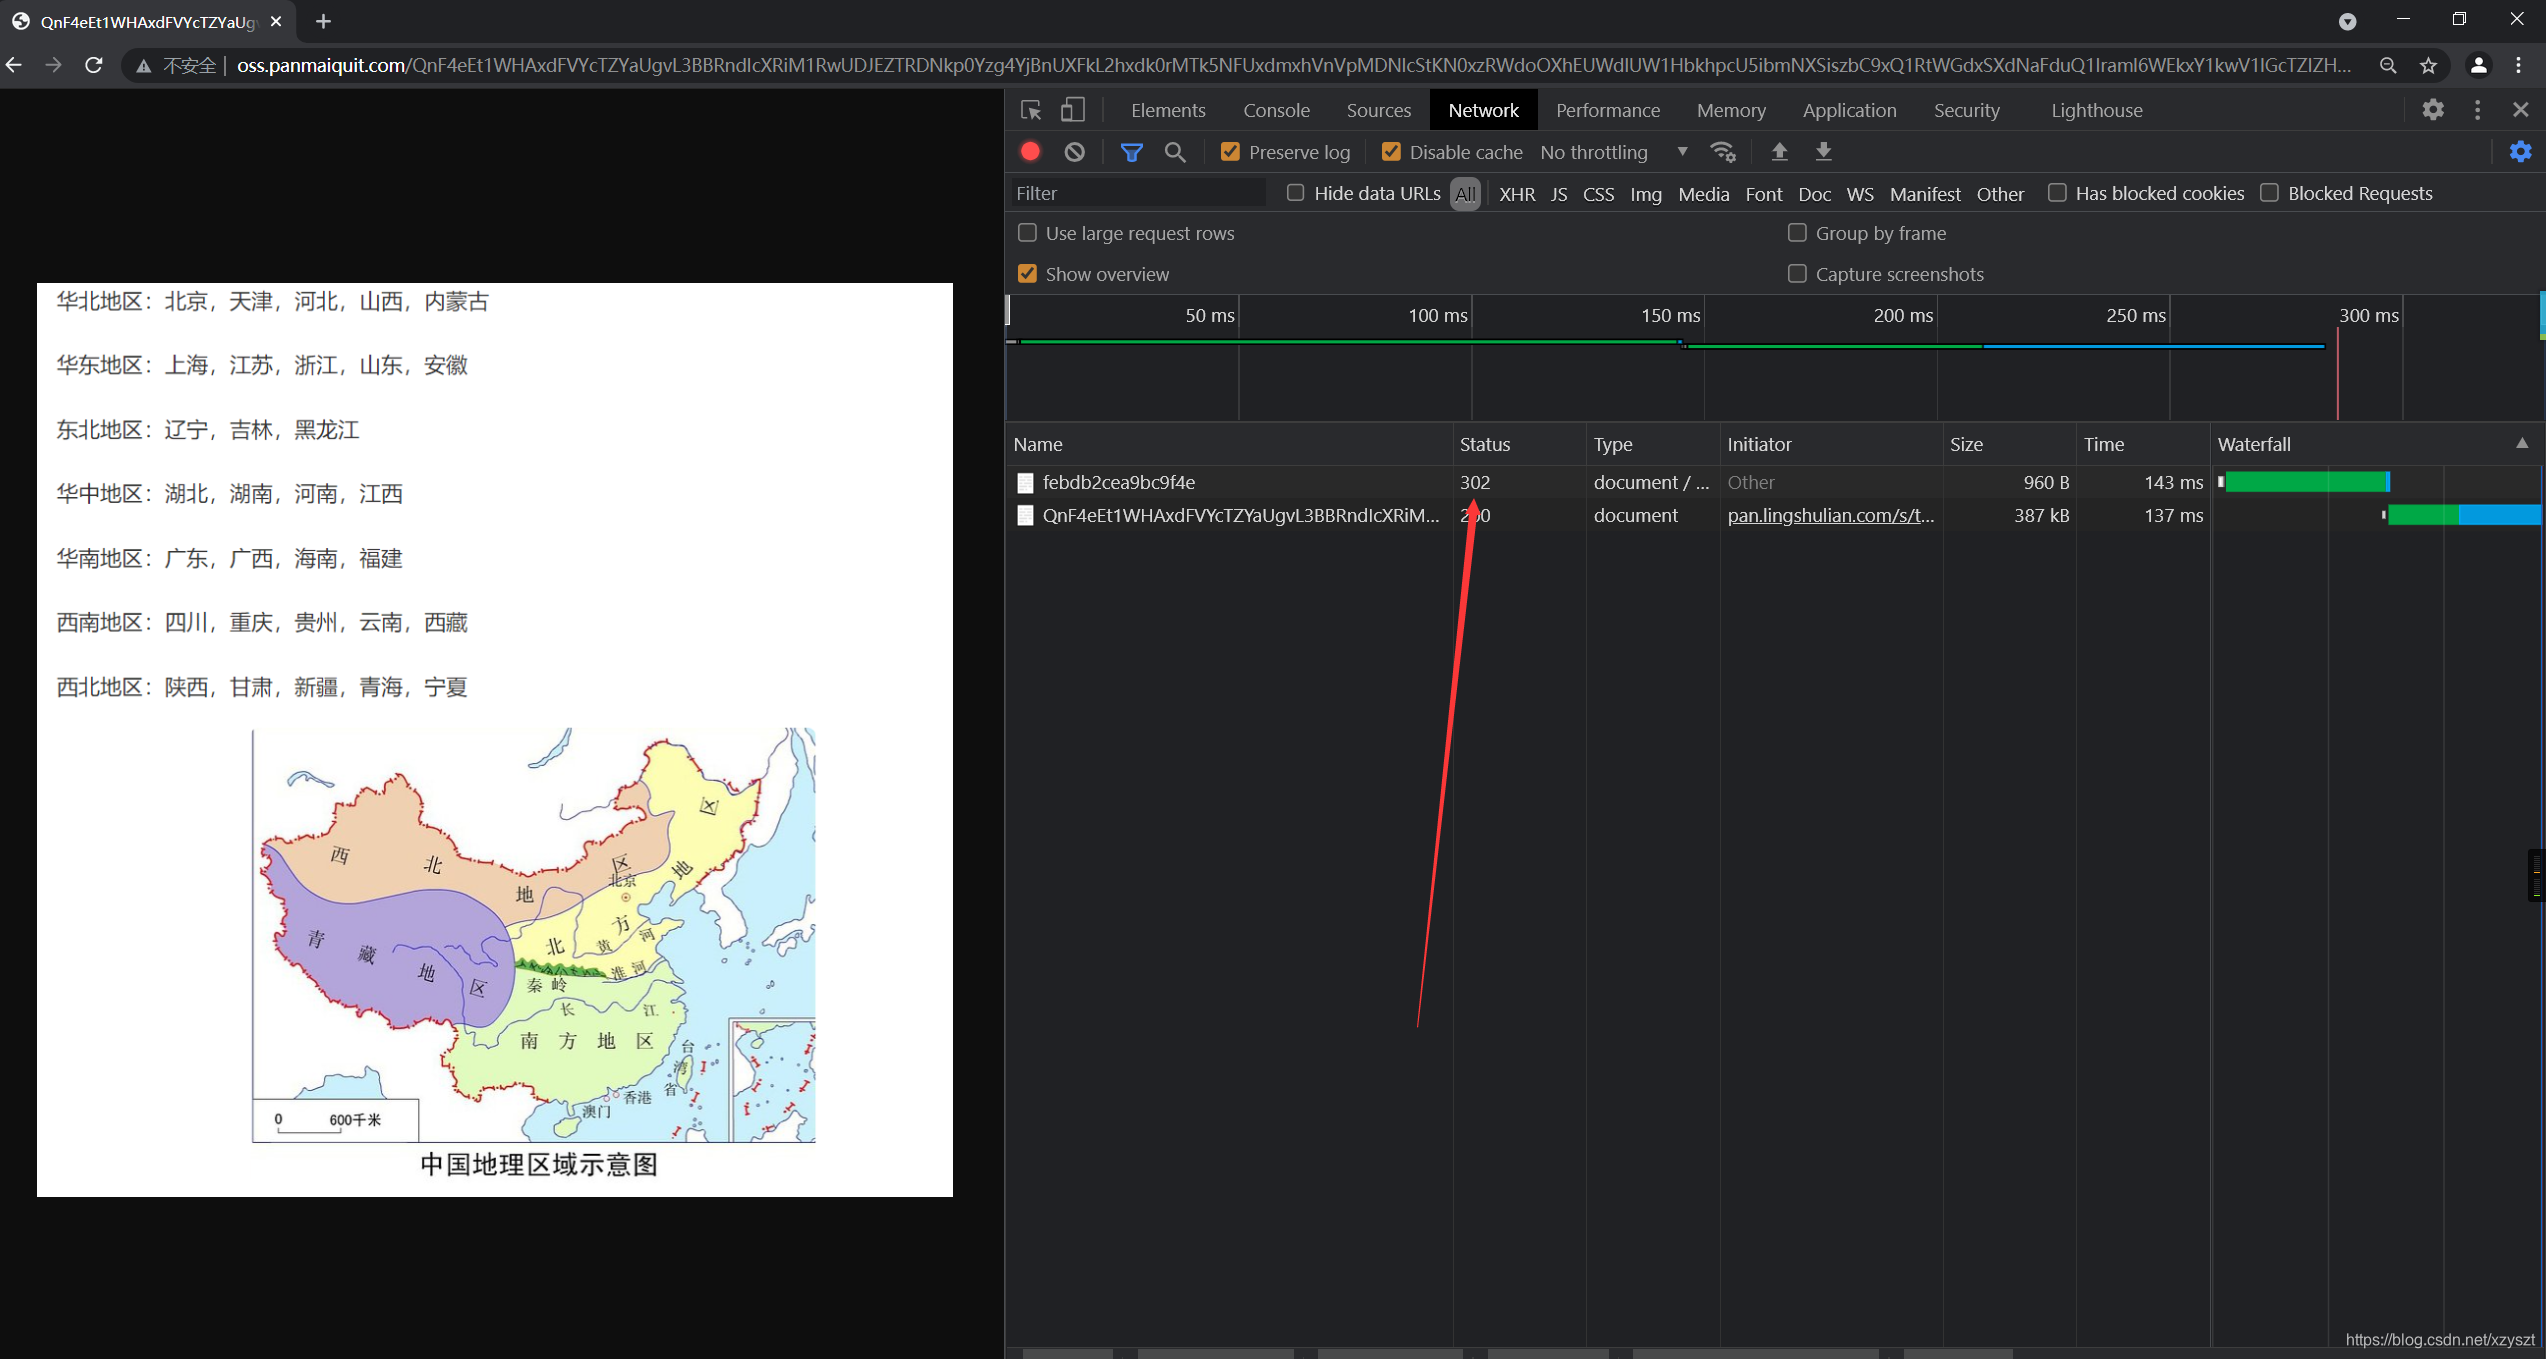The height and width of the screenshot is (1359, 2546).
Task: Click the blue filter funnel icon
Action: click(x=1131, y=152)
